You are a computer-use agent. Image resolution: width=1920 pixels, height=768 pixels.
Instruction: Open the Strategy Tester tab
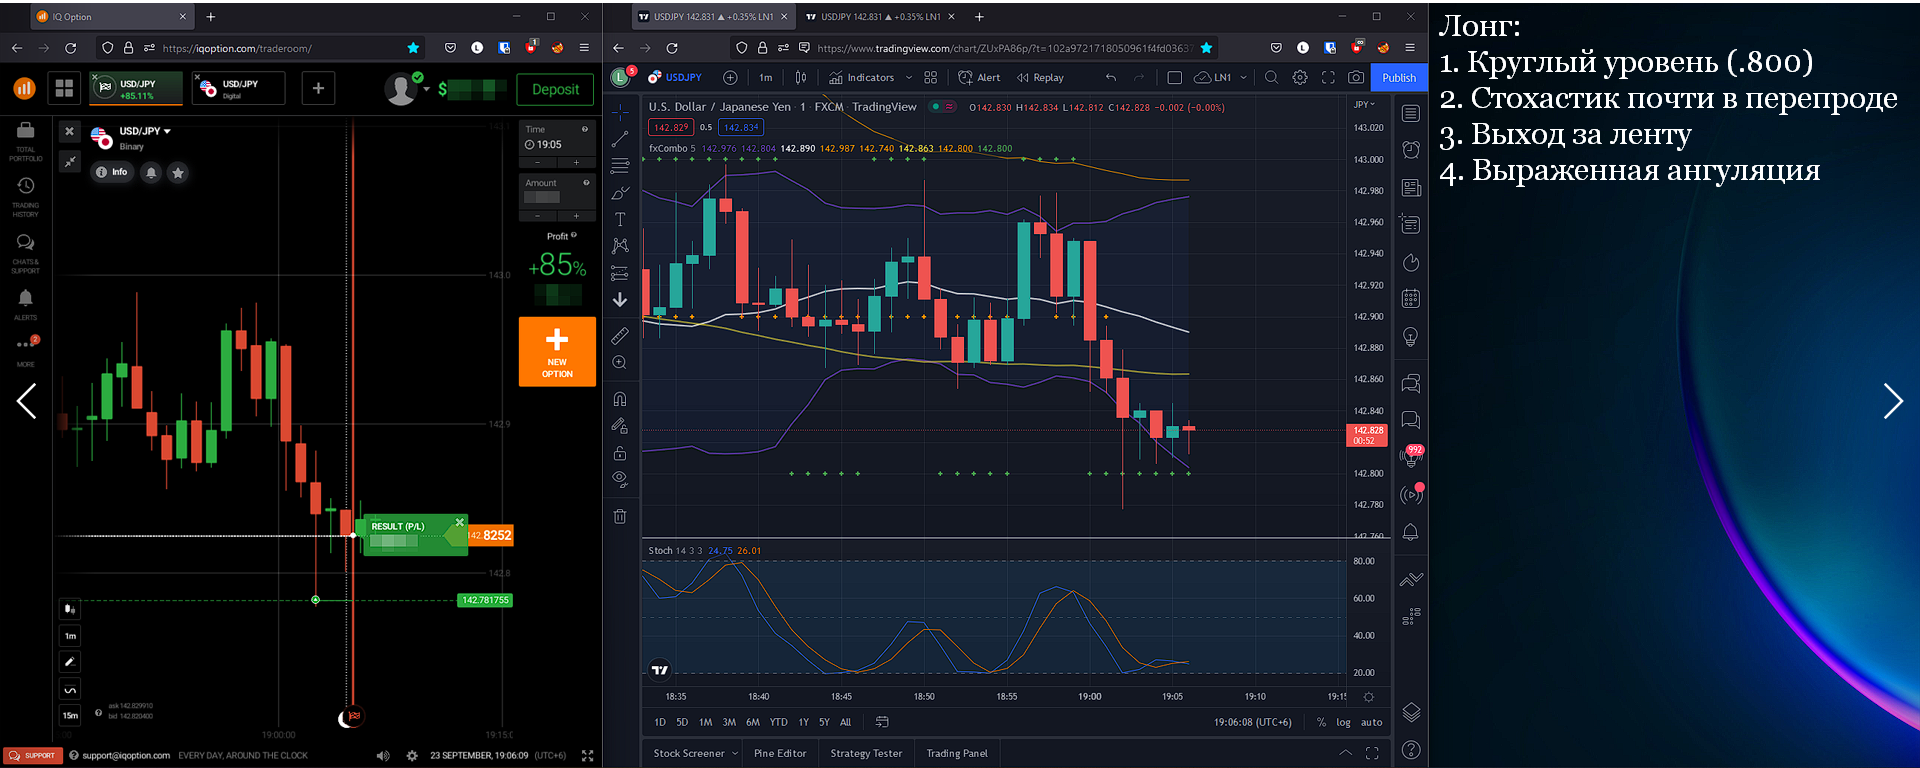866,754
